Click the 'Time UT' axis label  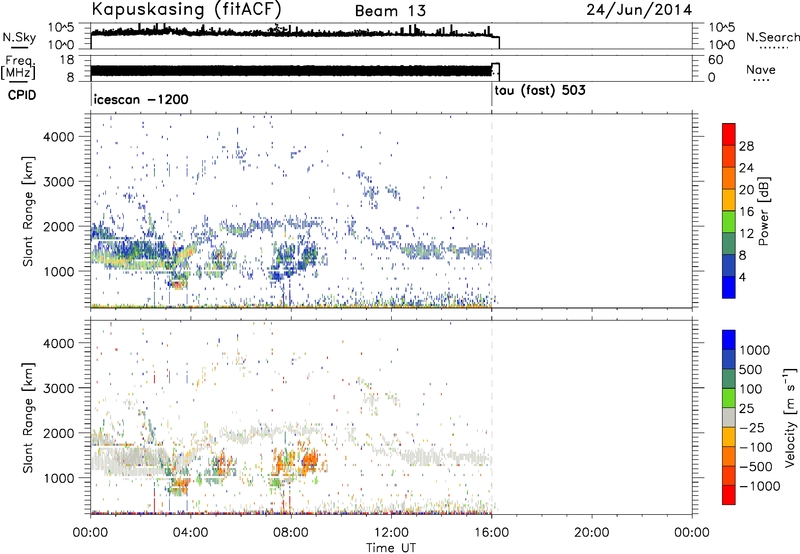pyautogui.click(x=391, y=548)
